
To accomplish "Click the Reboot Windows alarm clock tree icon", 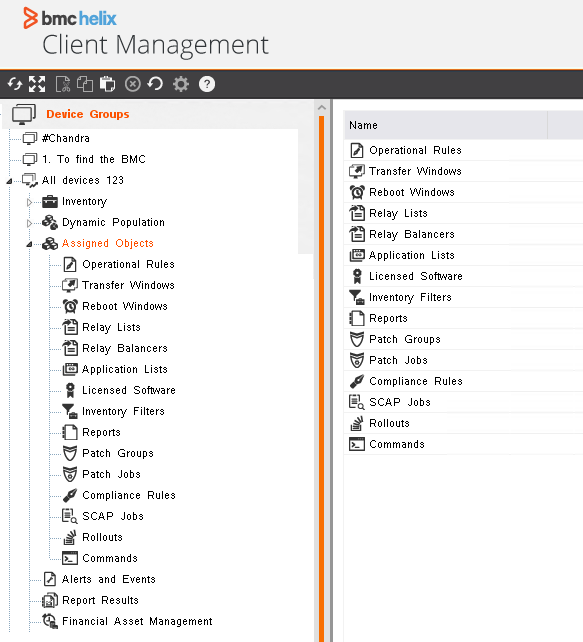I will (x=70, y=306).
